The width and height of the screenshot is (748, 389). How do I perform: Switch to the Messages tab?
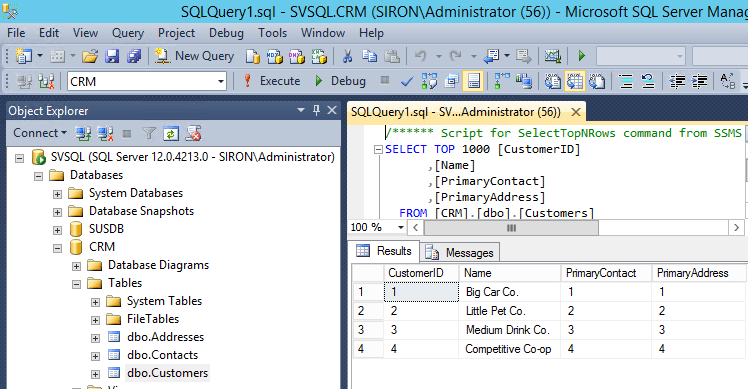(x=460, y=252)
